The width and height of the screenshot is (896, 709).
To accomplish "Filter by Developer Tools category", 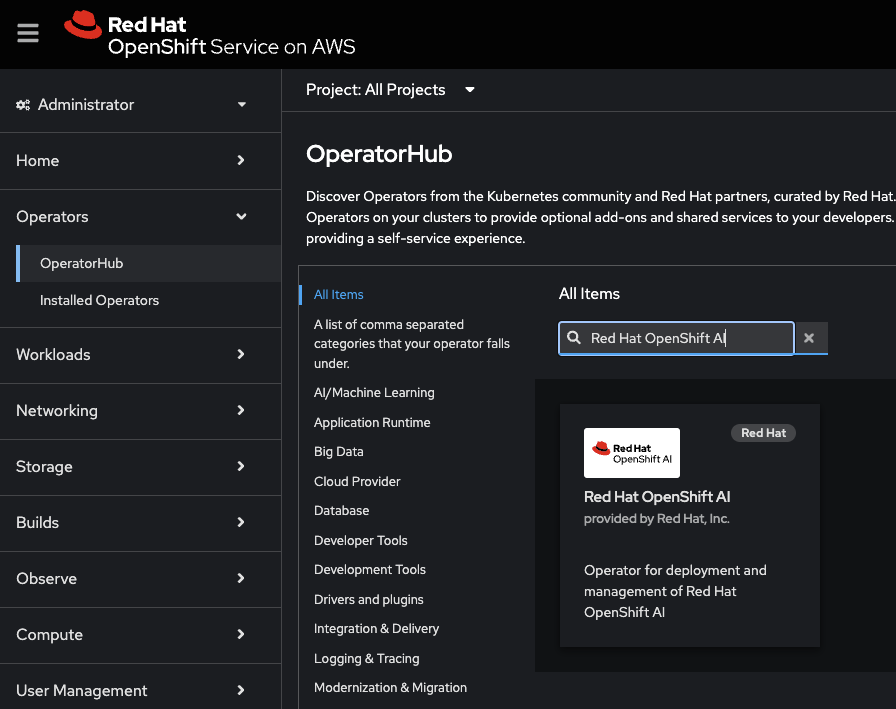I will pos(361,541).
